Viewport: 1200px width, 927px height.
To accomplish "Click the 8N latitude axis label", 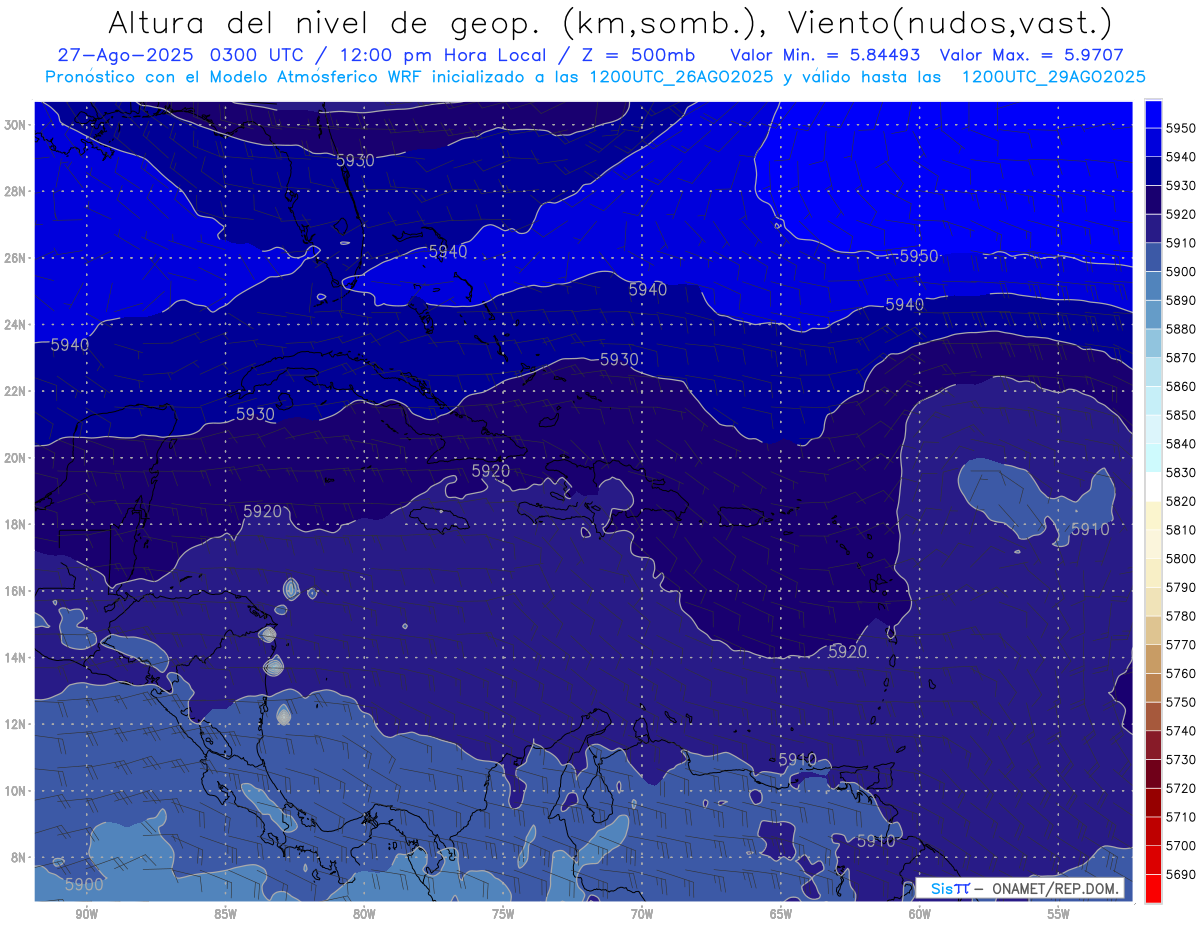I will coord(19,857).
